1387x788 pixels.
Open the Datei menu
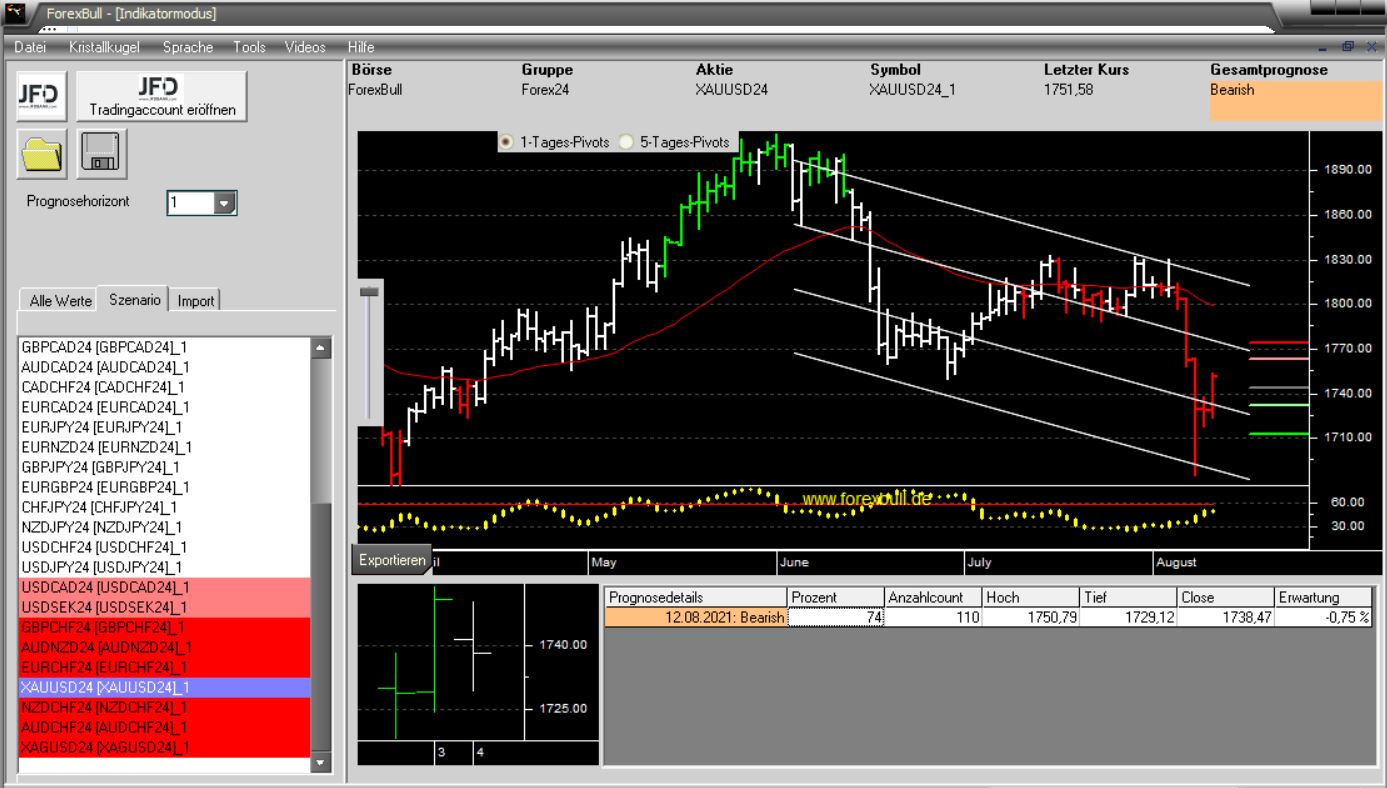point(30,47)
